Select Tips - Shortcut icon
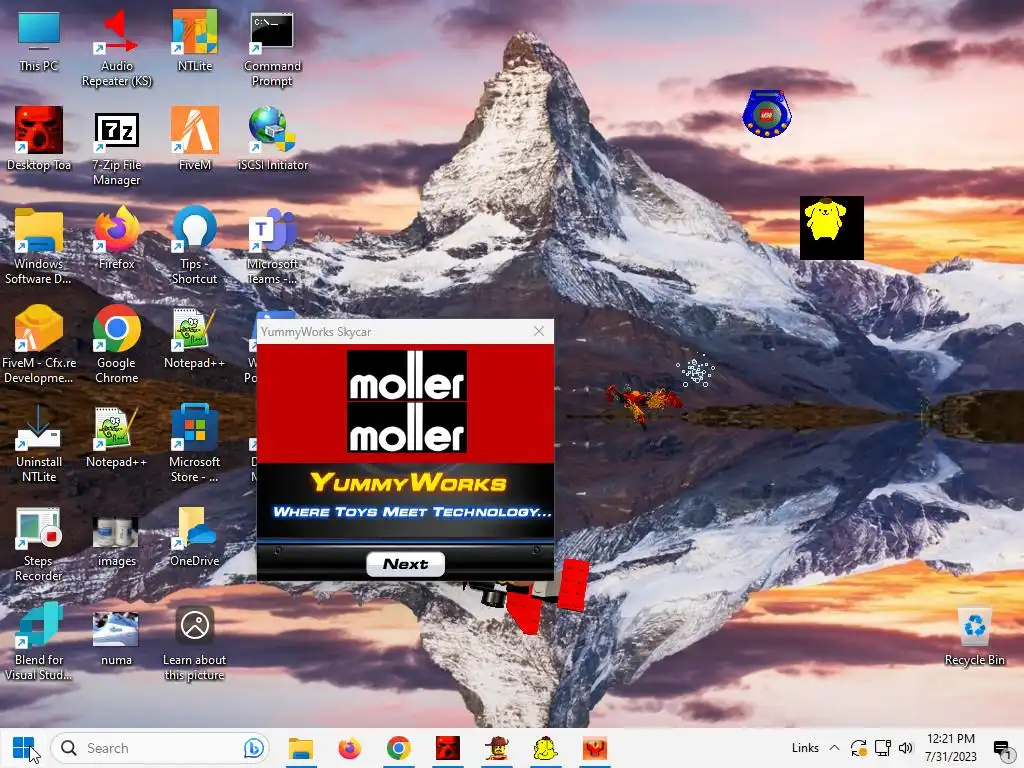The width and height of the screenshot is (1024, 768). (195, 247)
